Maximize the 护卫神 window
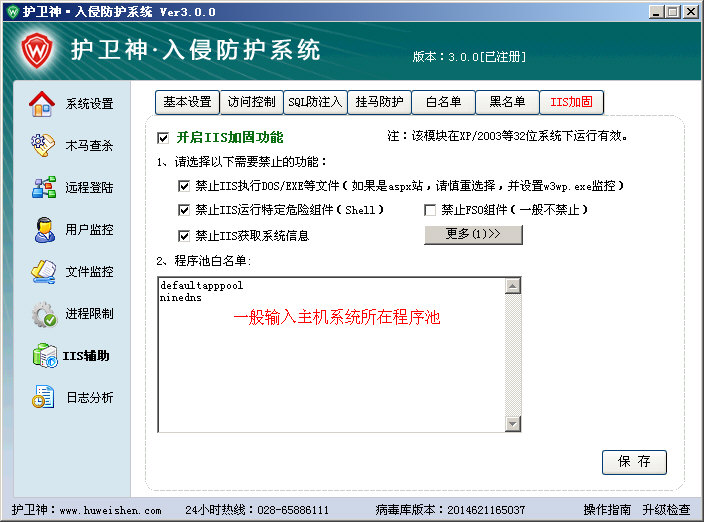The height and width of the screenshot is (522, 704). (x=673, y=12)
